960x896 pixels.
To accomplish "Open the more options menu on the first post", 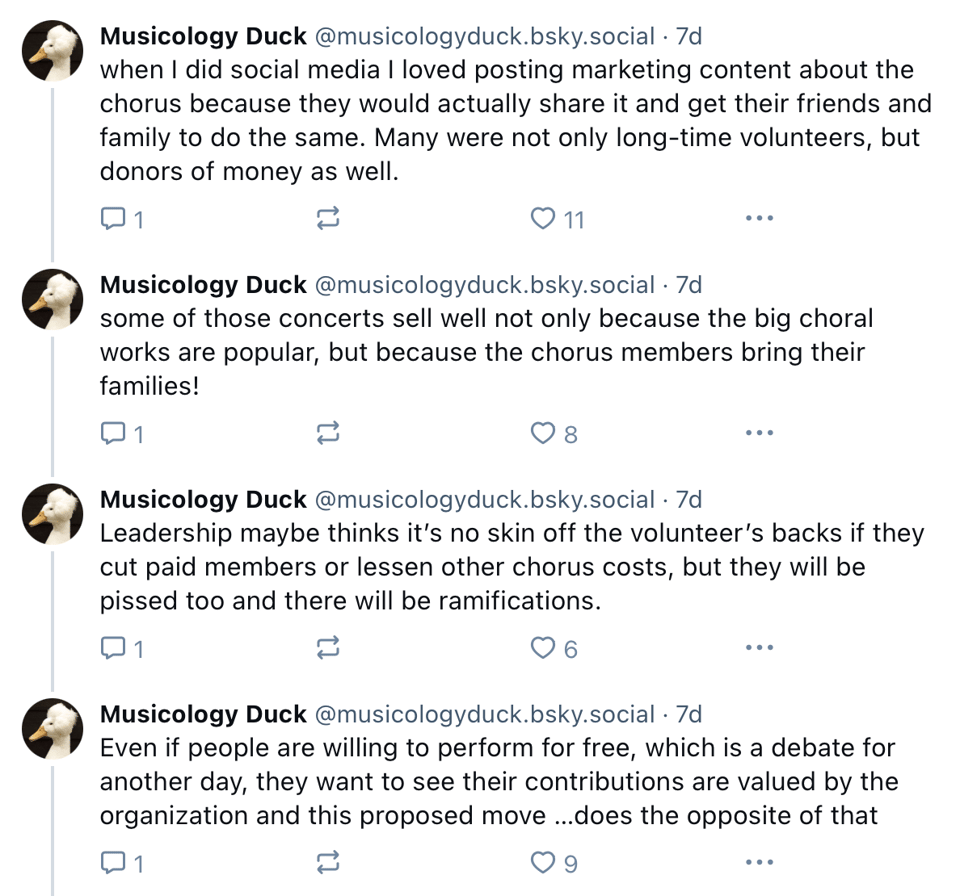I will point(759,218).
